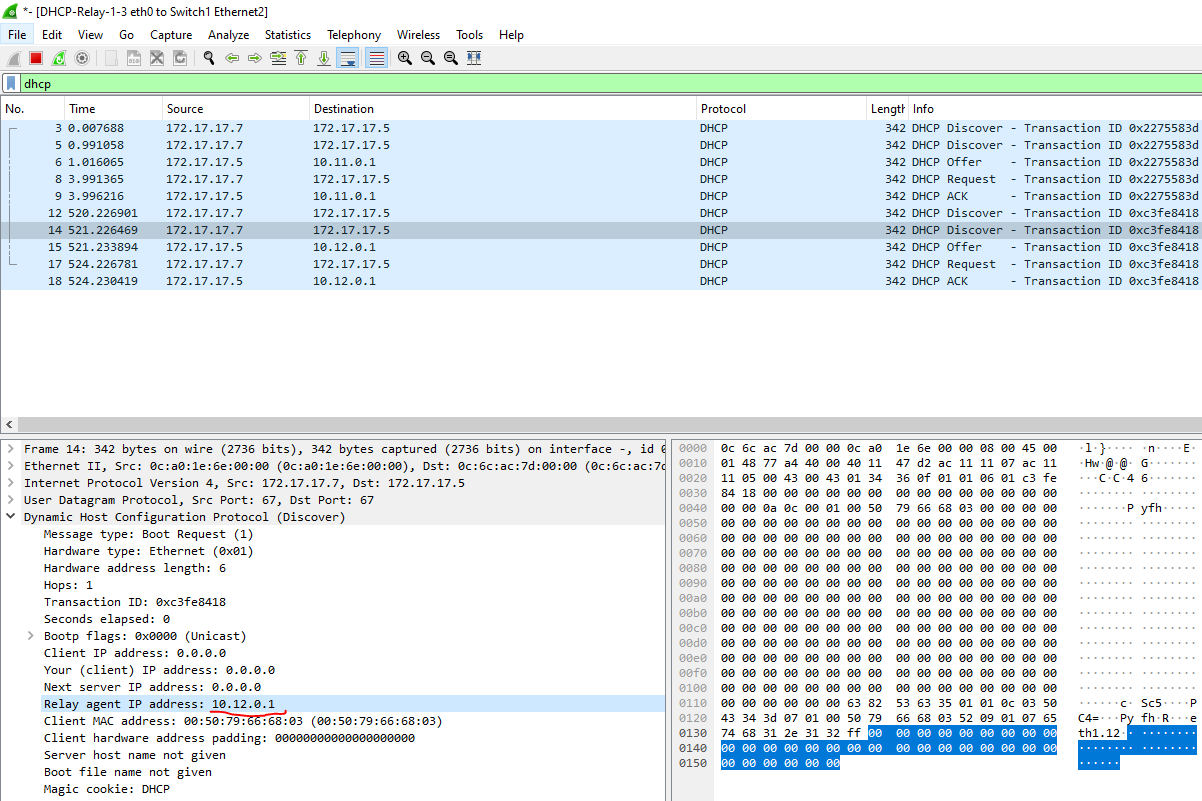Image resolution: width=1202 pixels, height=801 pixels.
Task: Click the display filter bookmark icon
Action: 11,84
